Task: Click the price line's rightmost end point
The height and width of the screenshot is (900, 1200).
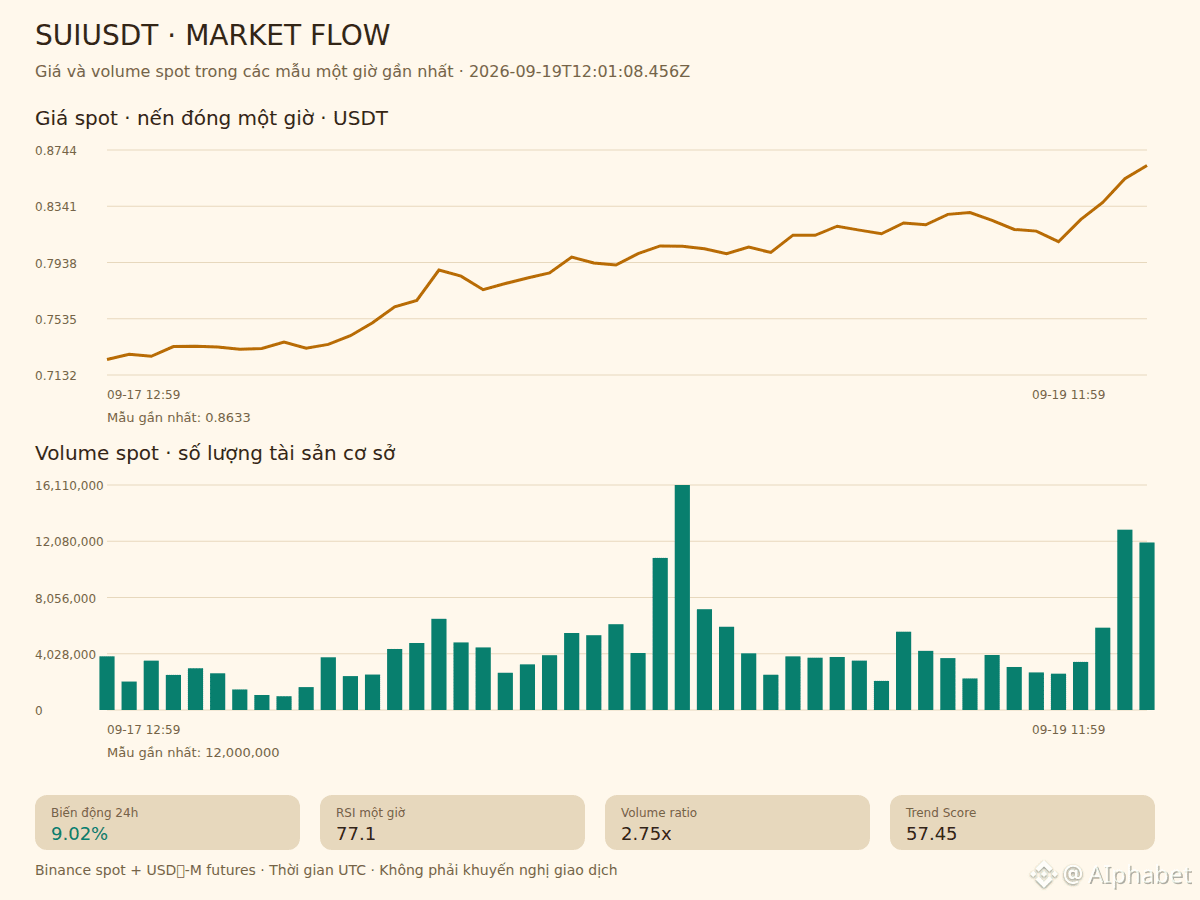Action: 1146,166
